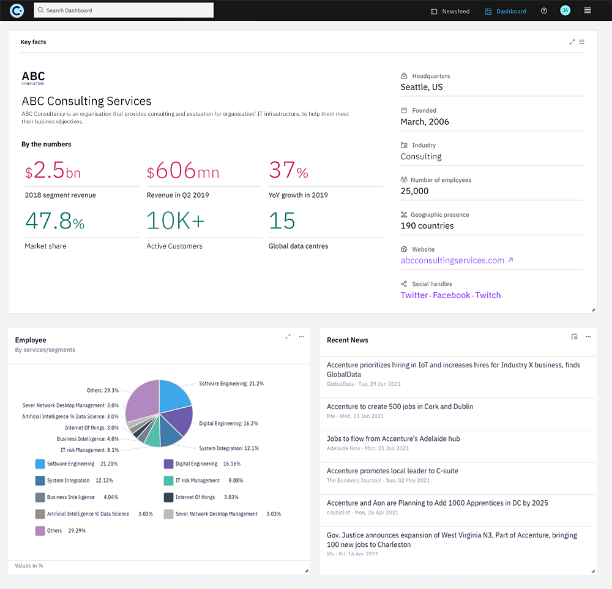612x589 pixels.
Task: Click the Geographic presence icon
Action: click(404, 215)
